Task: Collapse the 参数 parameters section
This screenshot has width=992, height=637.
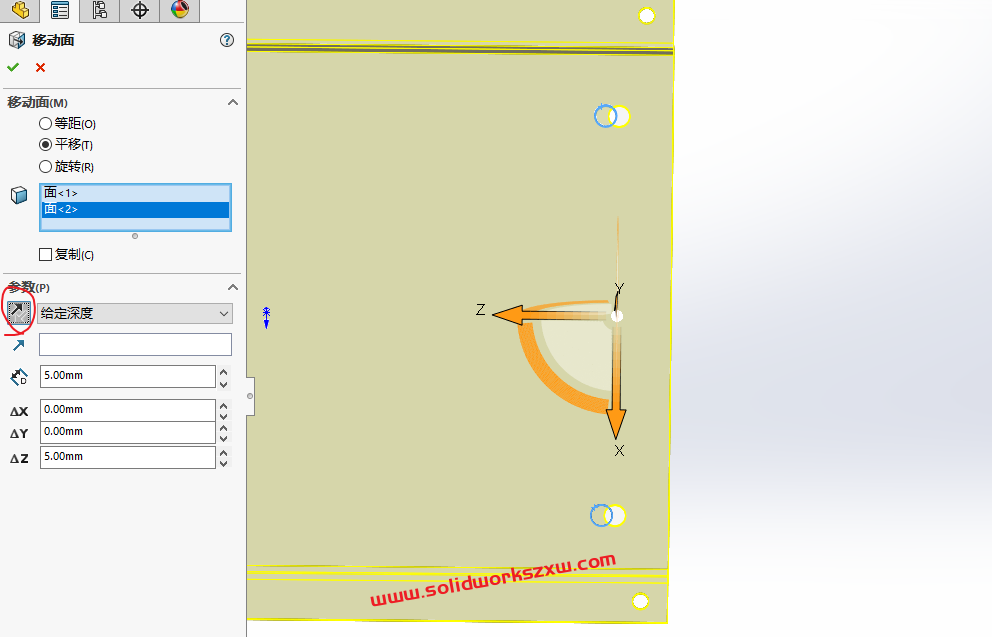Action: click(x=233, y=287)
